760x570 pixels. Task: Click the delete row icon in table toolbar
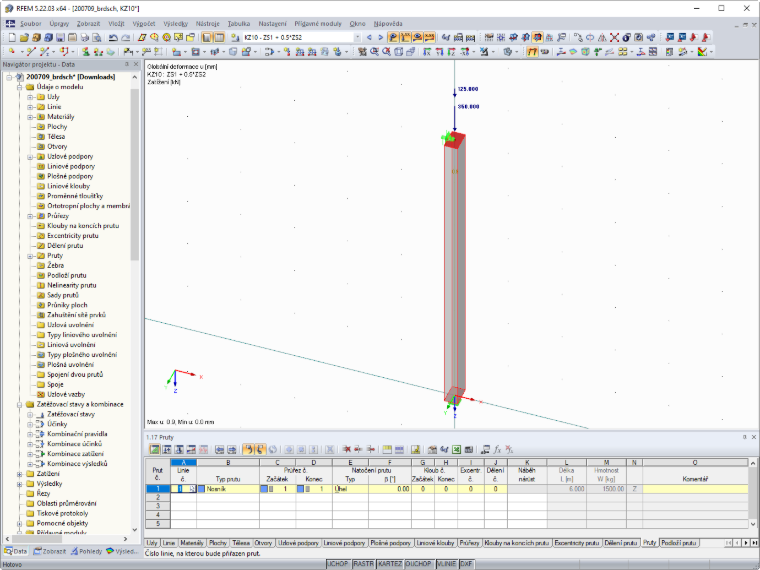point(347,449)
